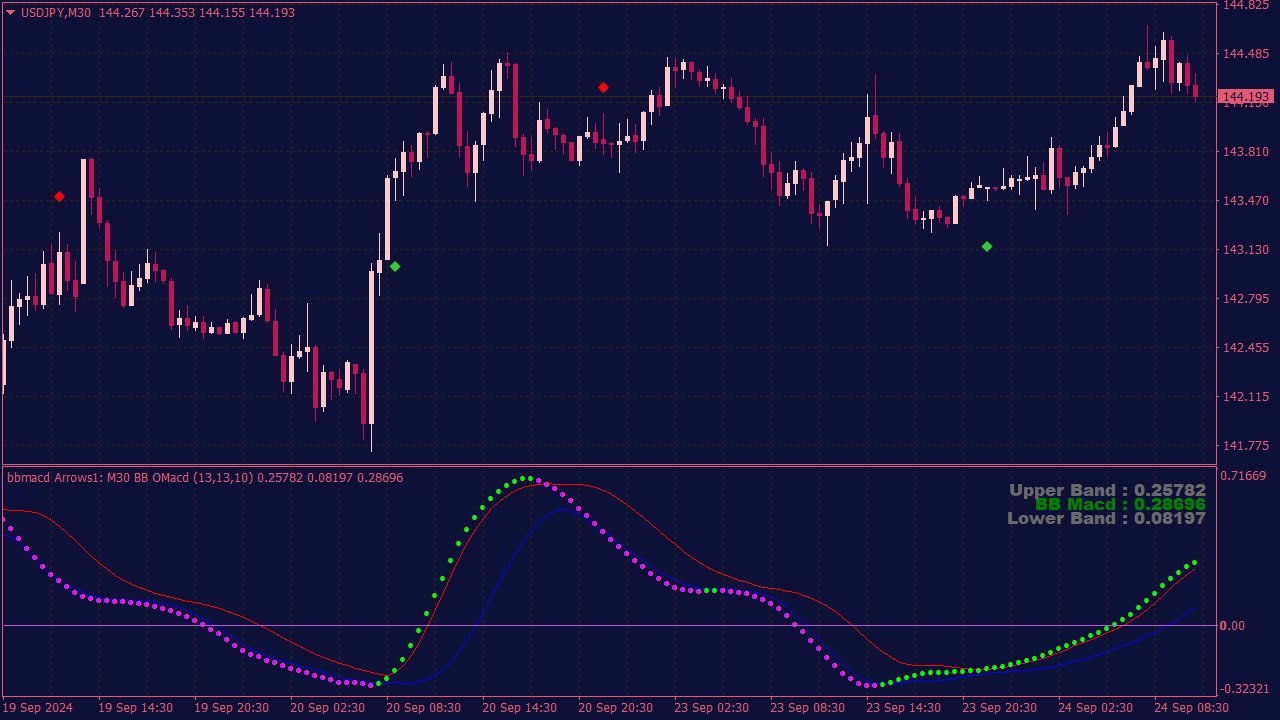Viewport: 1280px width, 720px height.
Task: Click the 23 Sep 20:30 time label
Action: 999,708
